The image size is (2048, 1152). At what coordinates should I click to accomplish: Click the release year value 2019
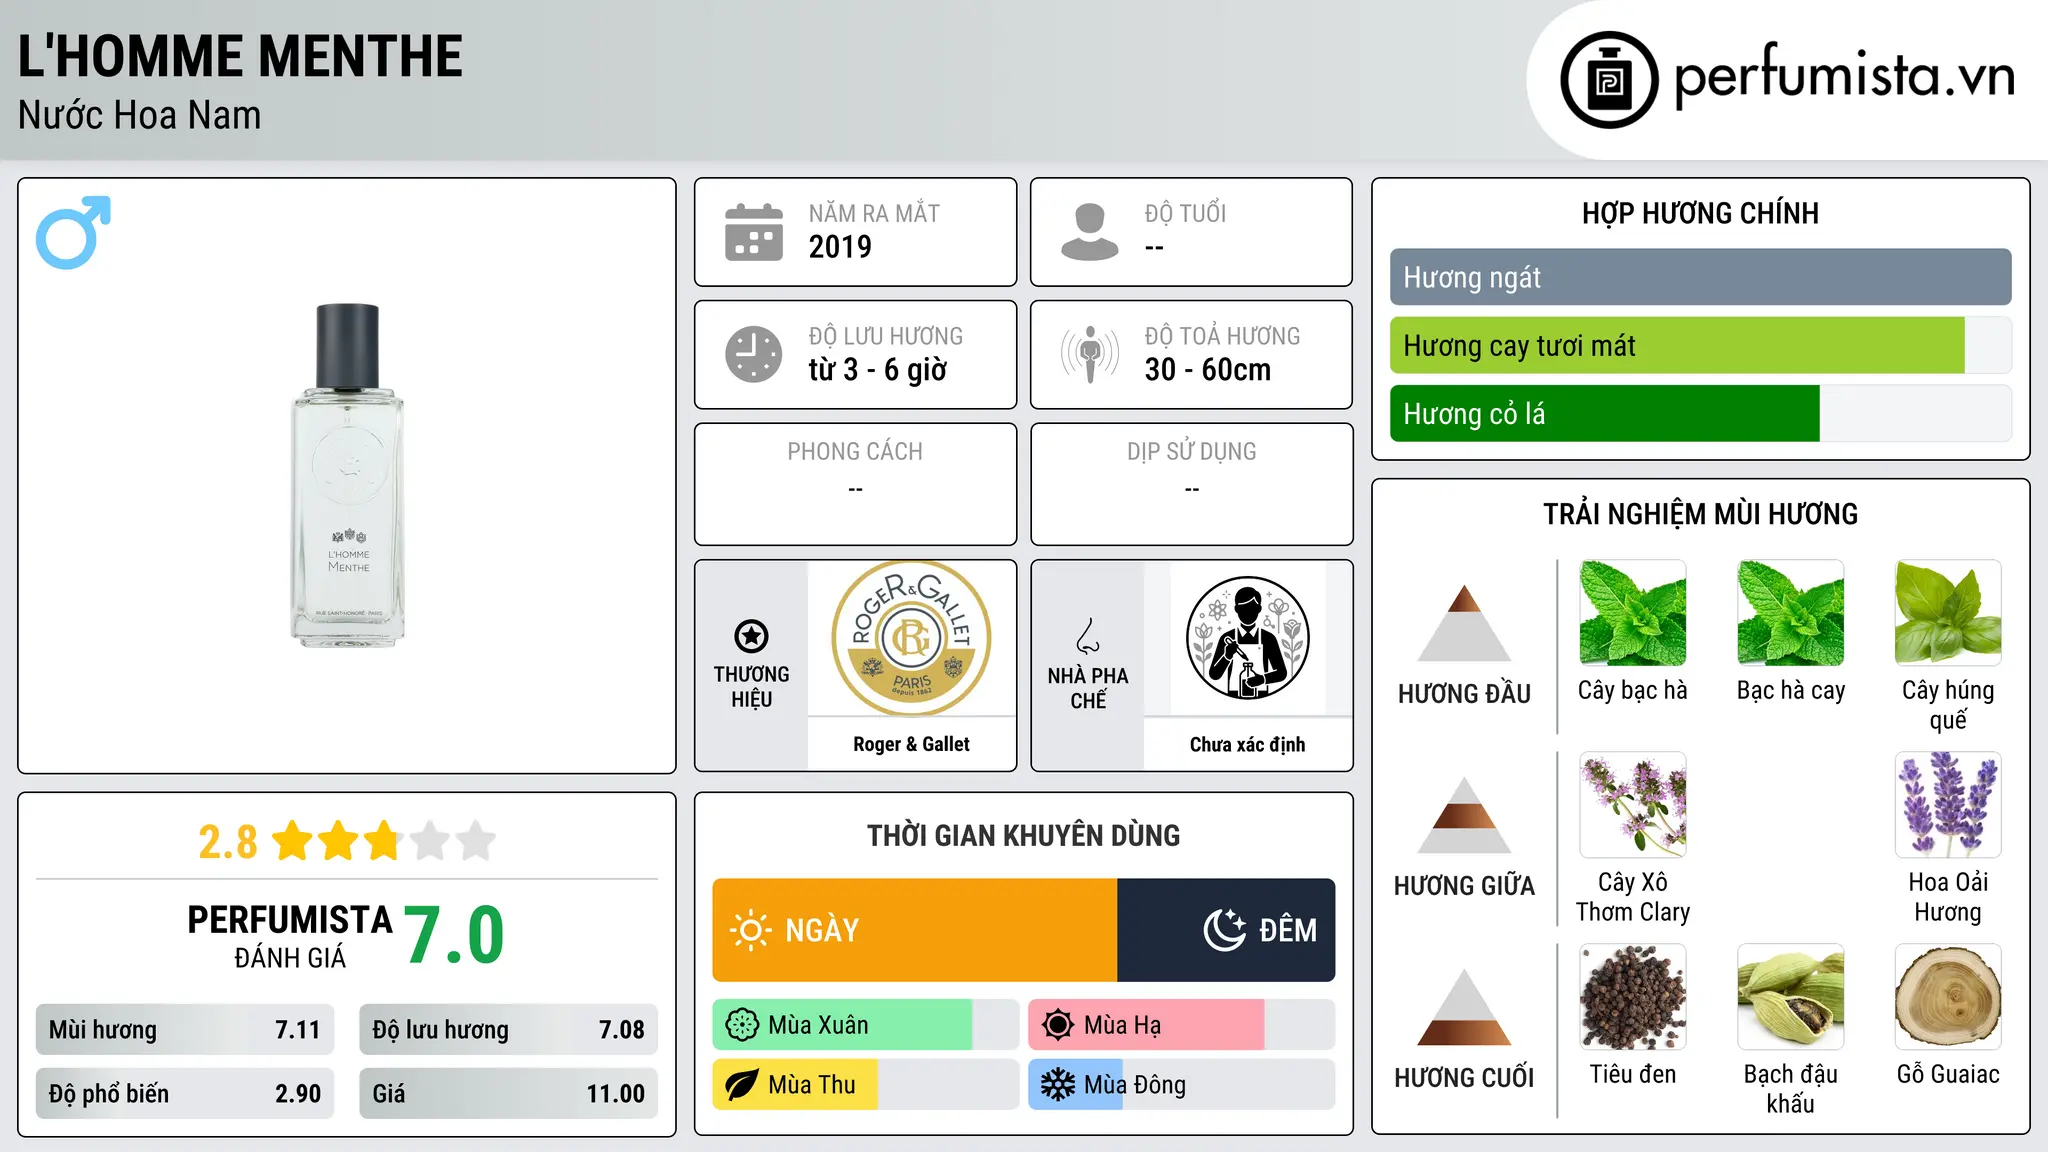coord(840,247)
